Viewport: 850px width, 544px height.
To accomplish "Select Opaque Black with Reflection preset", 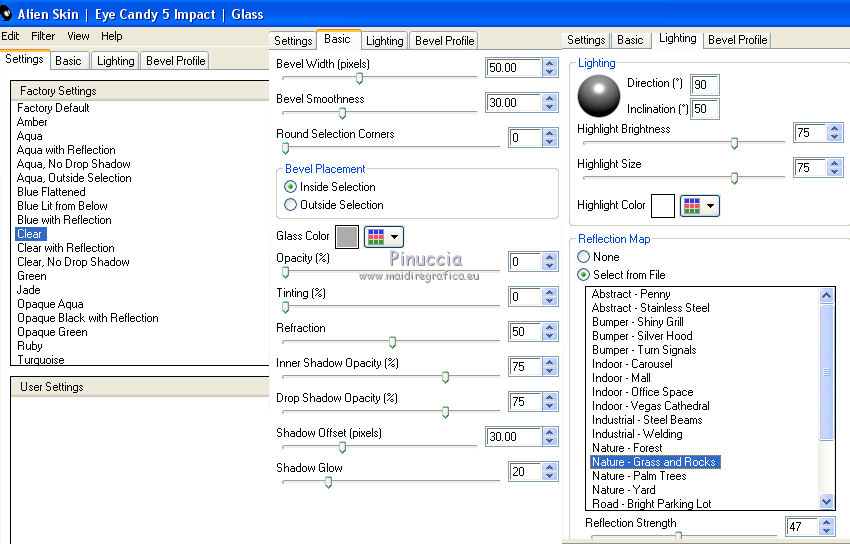I will [88, 318].
